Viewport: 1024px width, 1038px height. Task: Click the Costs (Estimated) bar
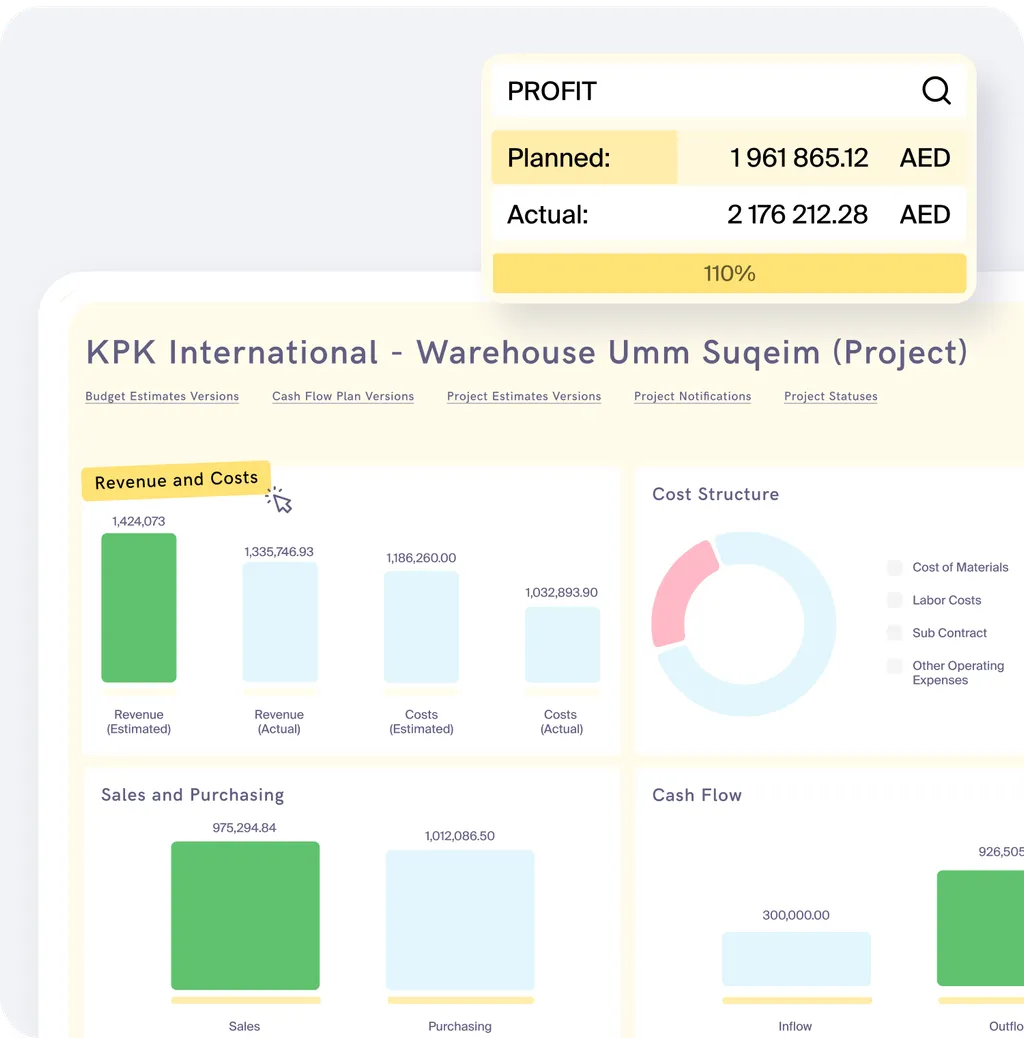tap(421, 627)
